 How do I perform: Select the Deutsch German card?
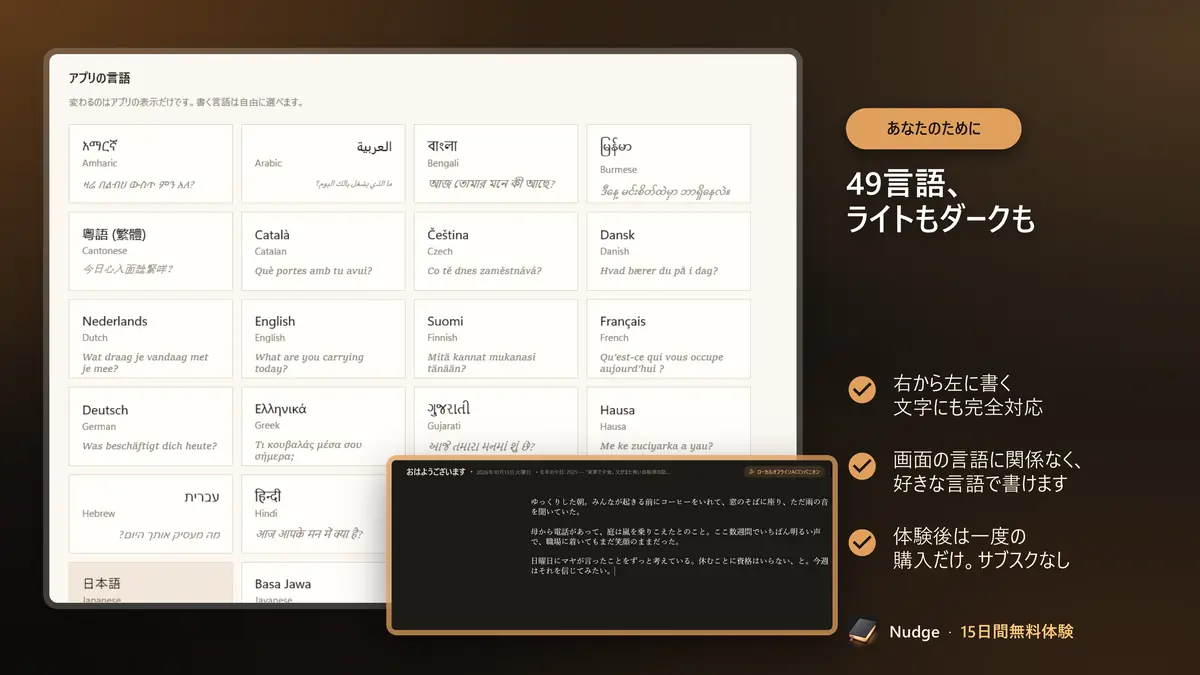tap(151, 427)
